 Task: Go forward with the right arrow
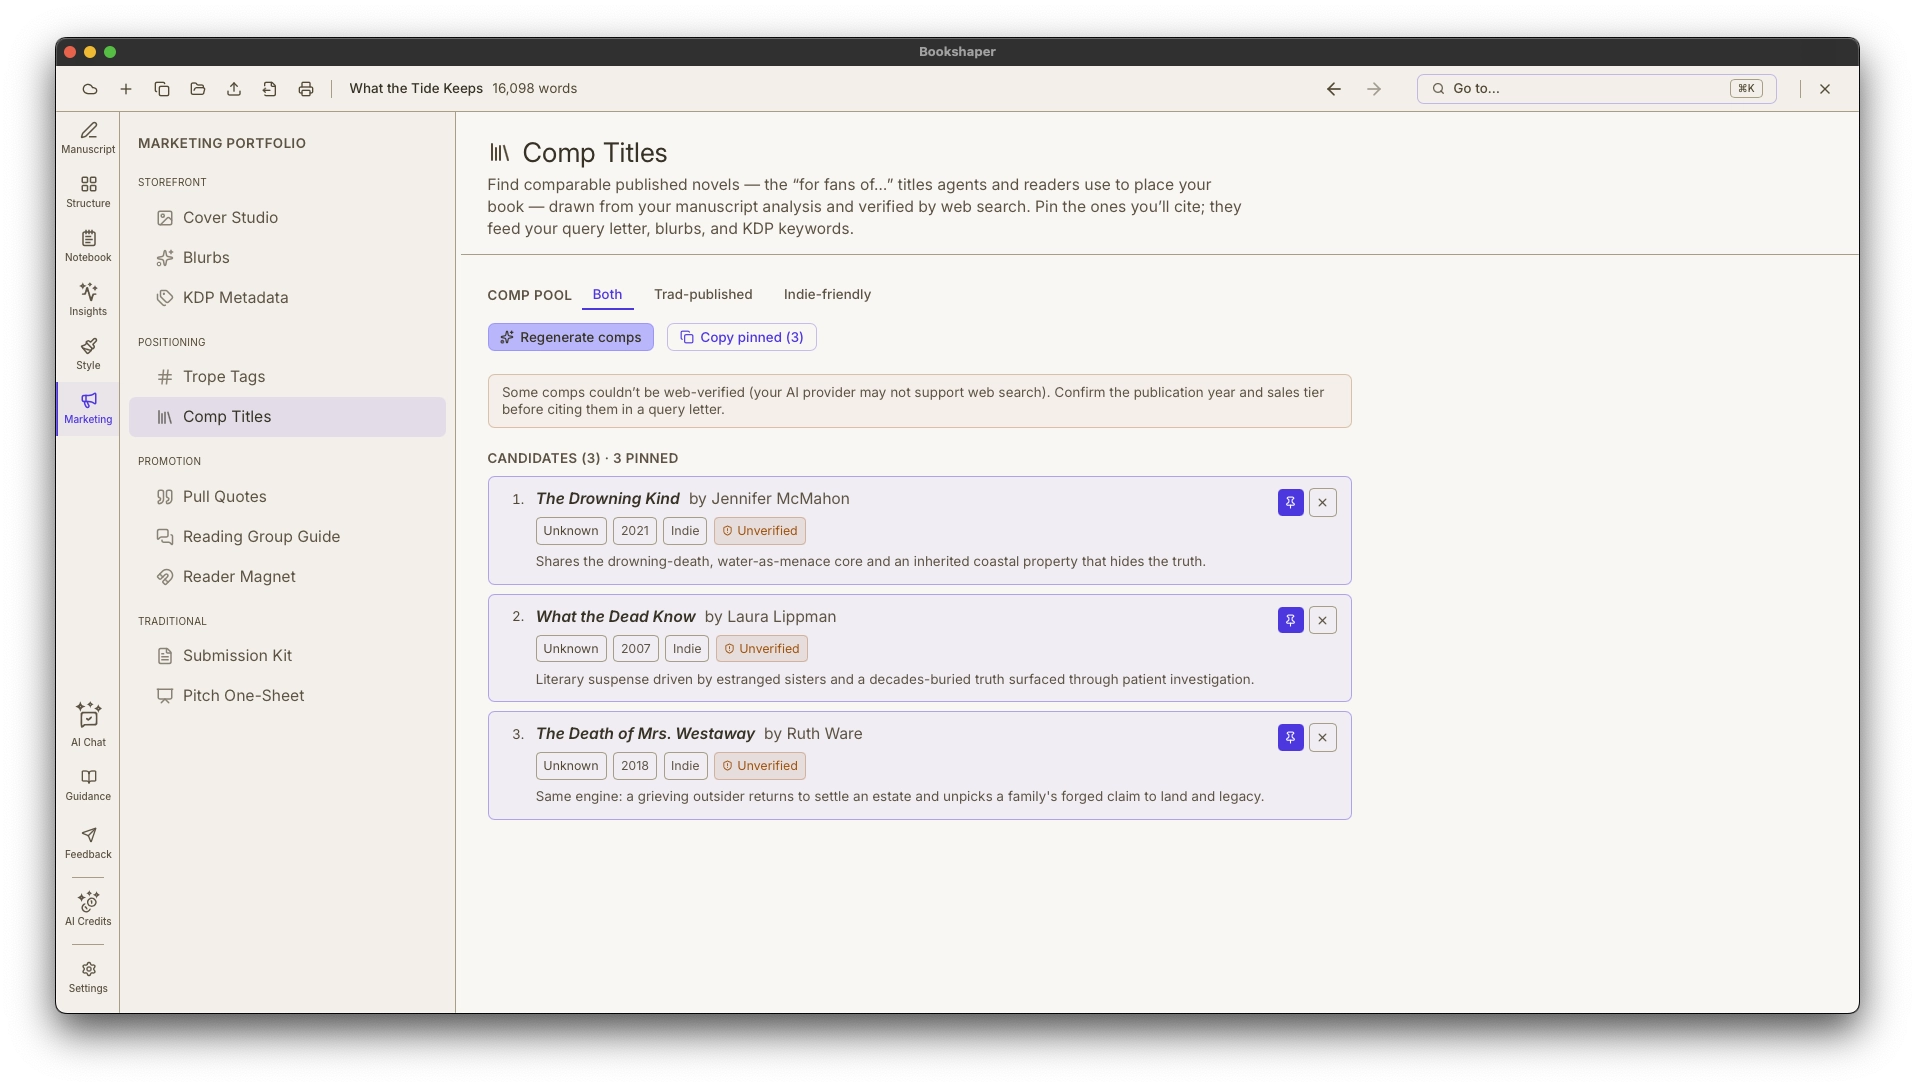pyautogui.click(x=1374, y=89)
